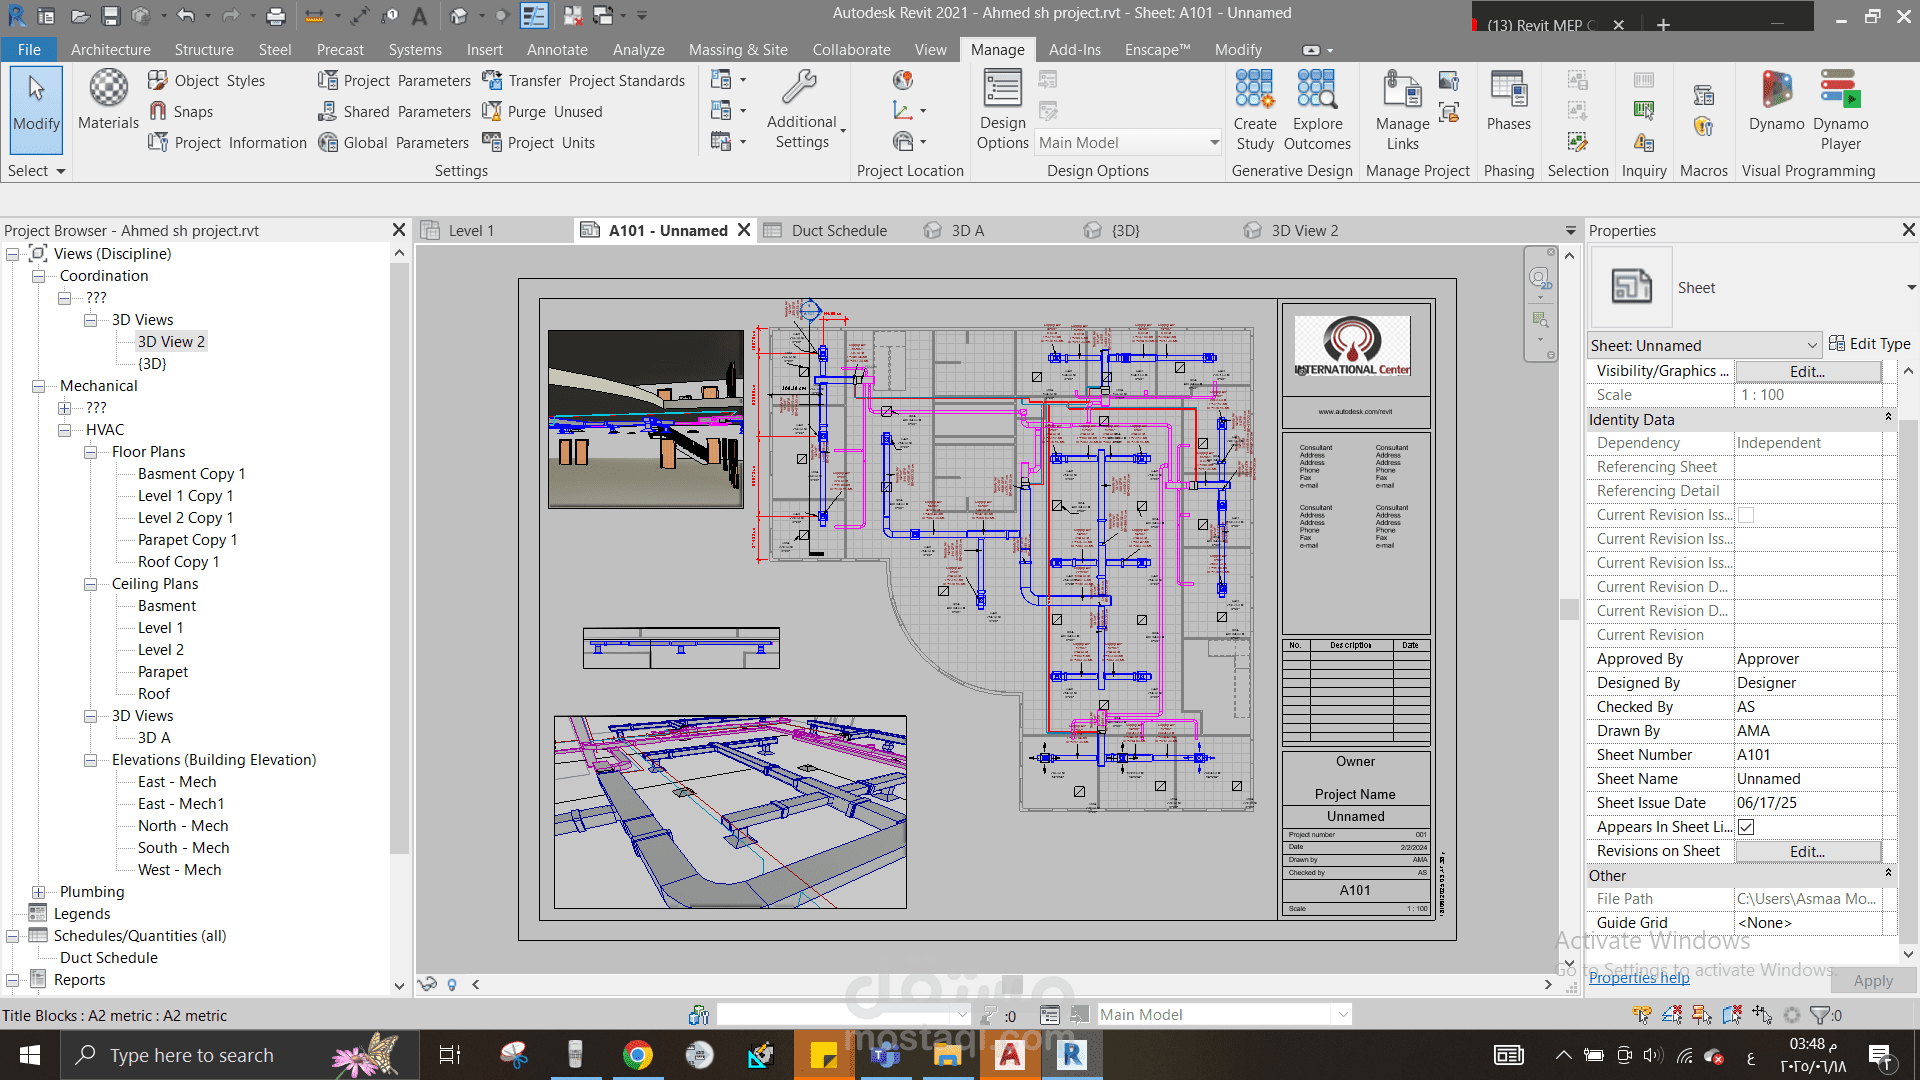Image resolution: width=1920 pixels, height=1080 pixels.
Task: Click Save in quick access toolbar
Action: 110,16
